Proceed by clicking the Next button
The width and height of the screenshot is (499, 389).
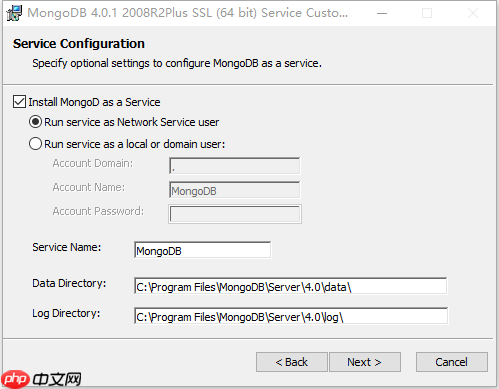(365, 362)
